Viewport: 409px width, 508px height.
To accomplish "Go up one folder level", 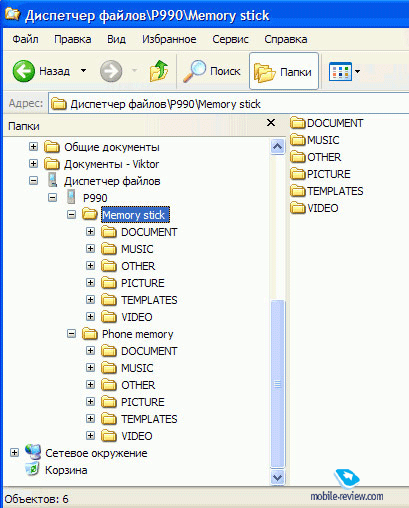I will pos(159,71).
